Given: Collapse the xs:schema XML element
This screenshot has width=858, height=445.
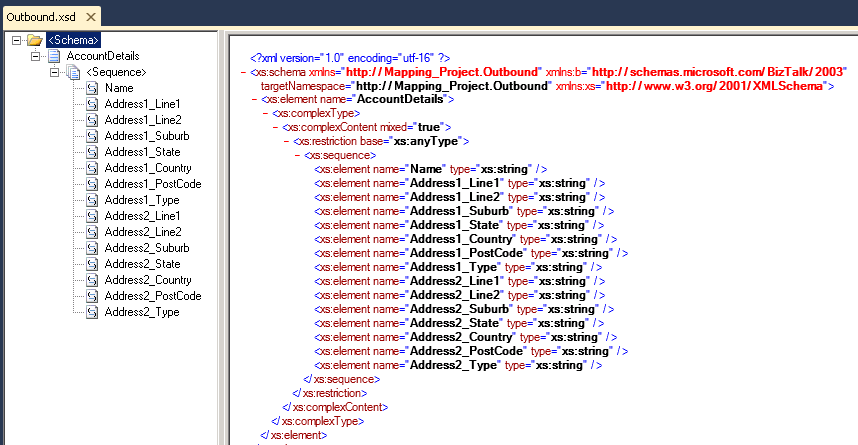Looking at the screenshot, I should point(244,73).
